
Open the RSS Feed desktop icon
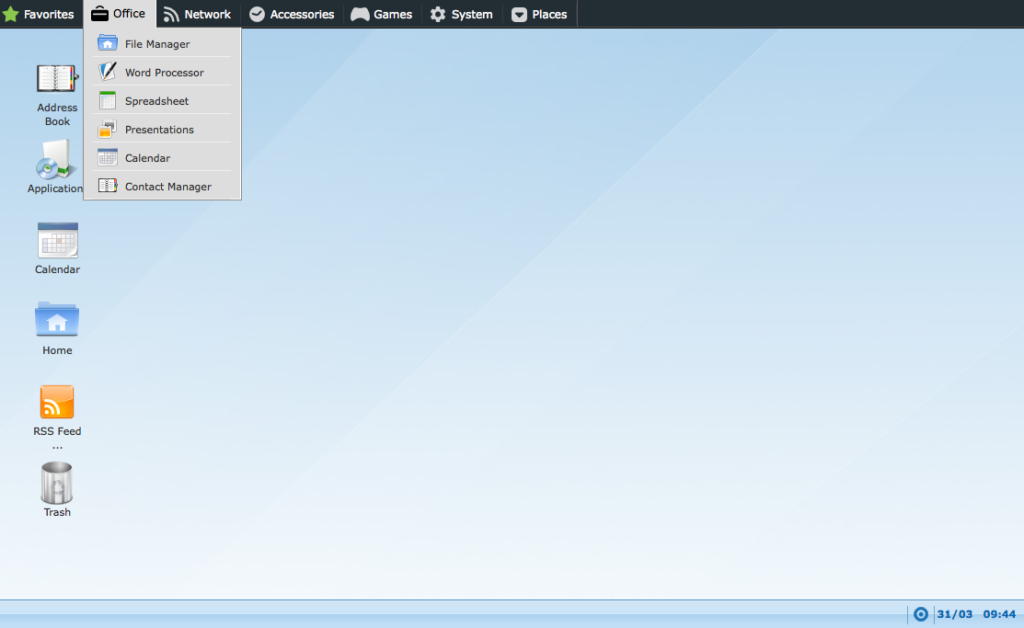tap(57, 401)
